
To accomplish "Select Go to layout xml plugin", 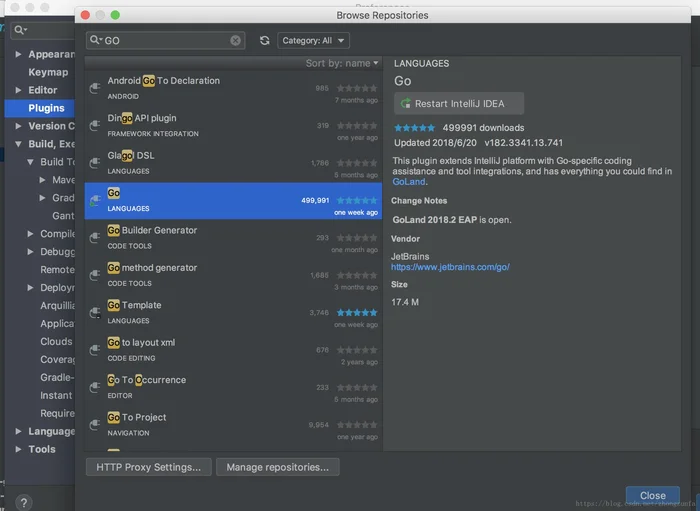I will (233, 350).
